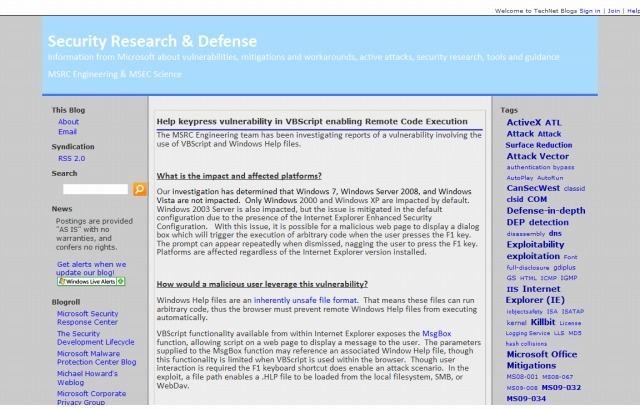Select the IIS tag
Viewport: 640px width, 410px height.
tap(512, 289)
